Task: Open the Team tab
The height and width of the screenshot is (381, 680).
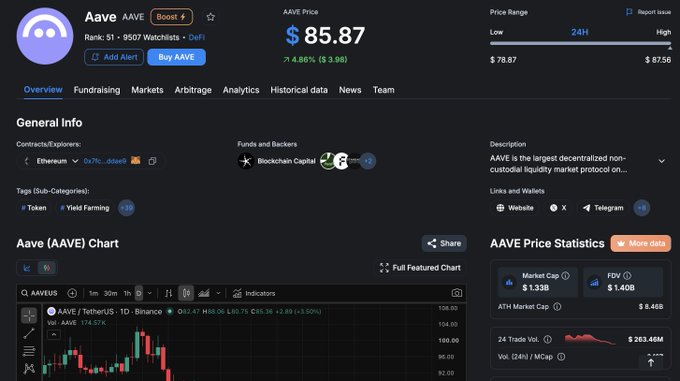Action: click(384, 90)
